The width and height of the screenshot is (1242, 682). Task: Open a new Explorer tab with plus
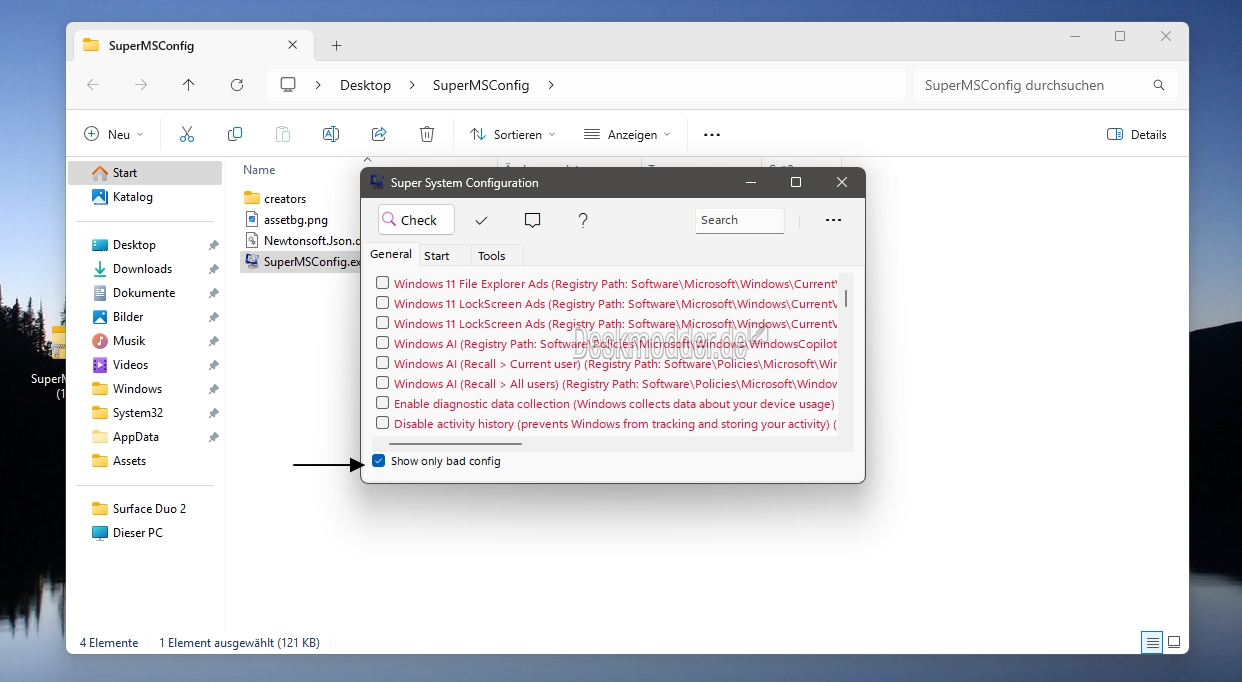(x=337, y=46)
